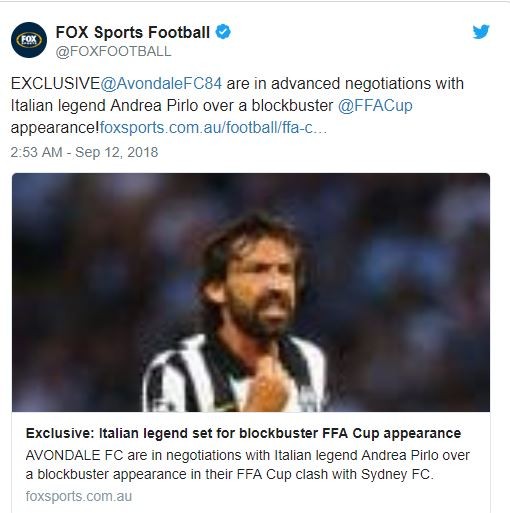Screen dimensions: 510x513
Task: Click the 2:53 AM tweet timestamp
Action: (x=36, y=152)
